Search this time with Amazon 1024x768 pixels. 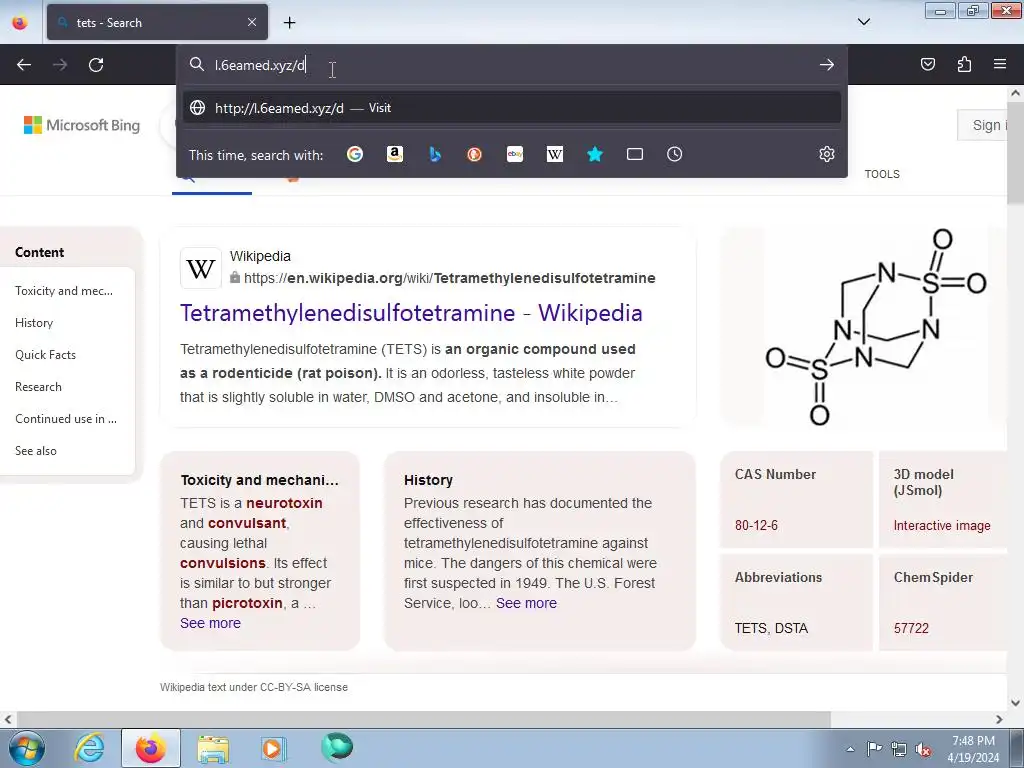pyautogui.click(x=394, y=154)
